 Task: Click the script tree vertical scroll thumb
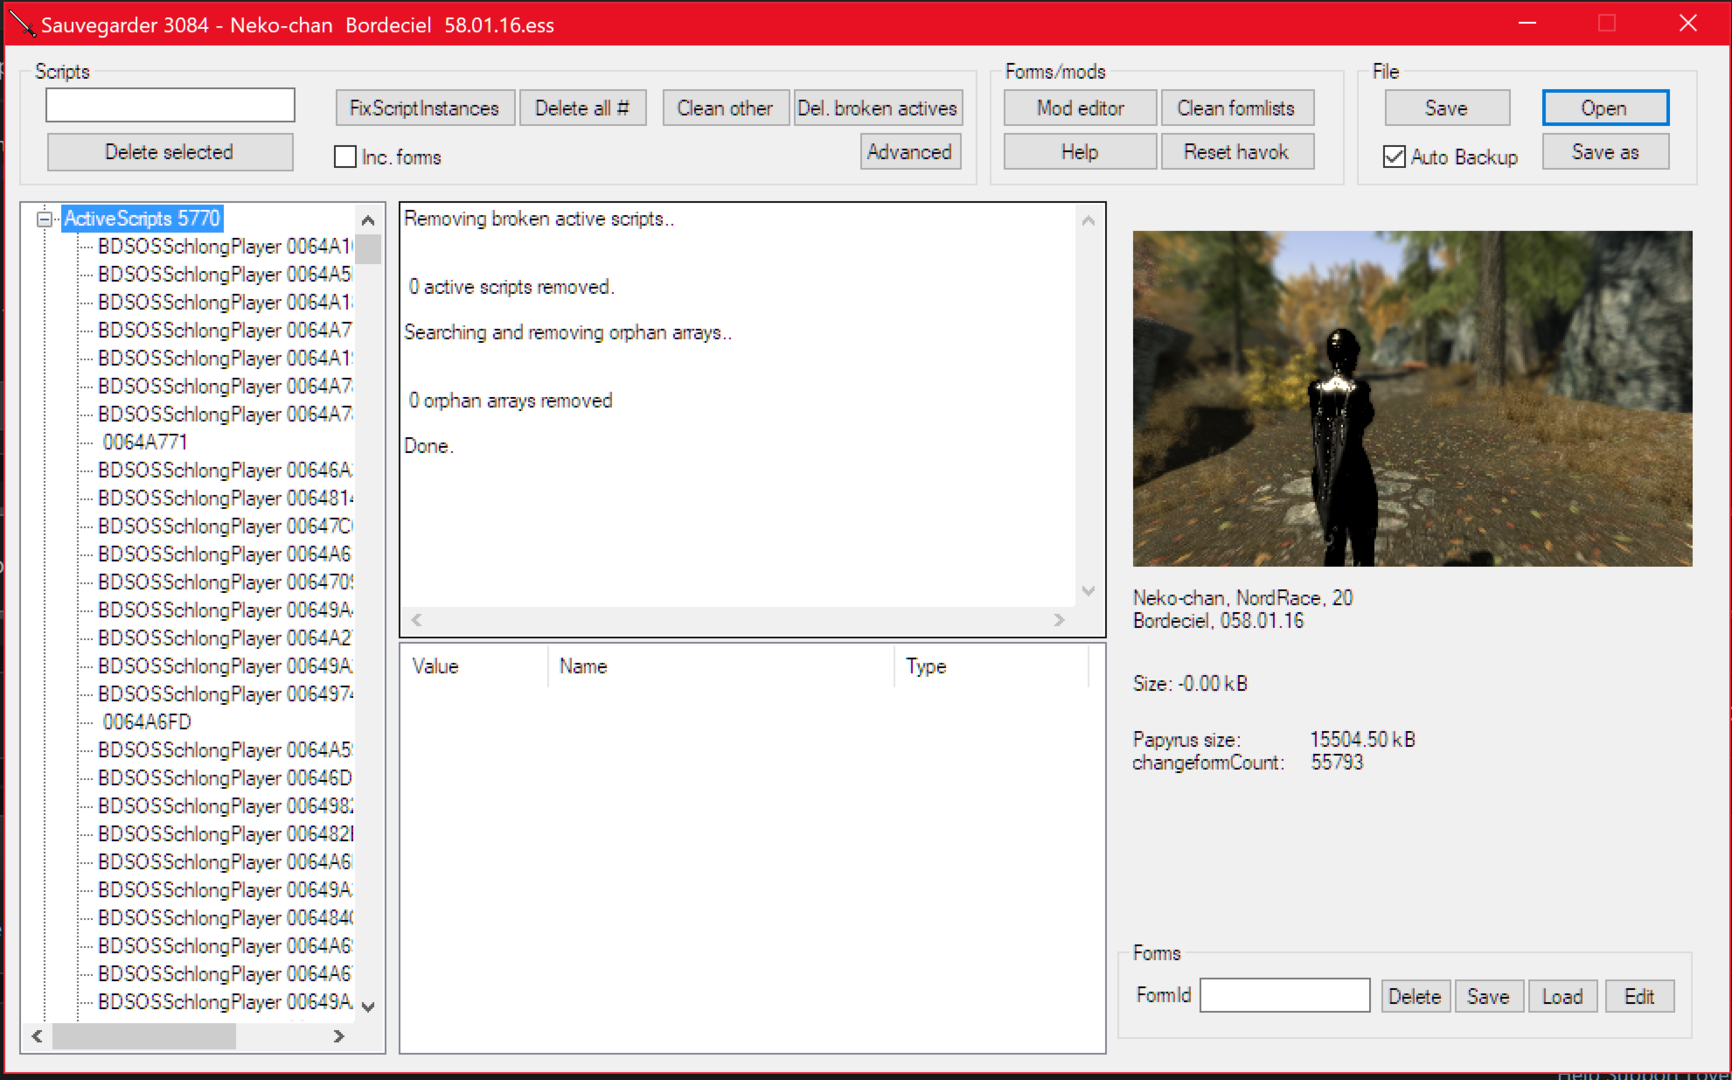click(x=368, y=249)
